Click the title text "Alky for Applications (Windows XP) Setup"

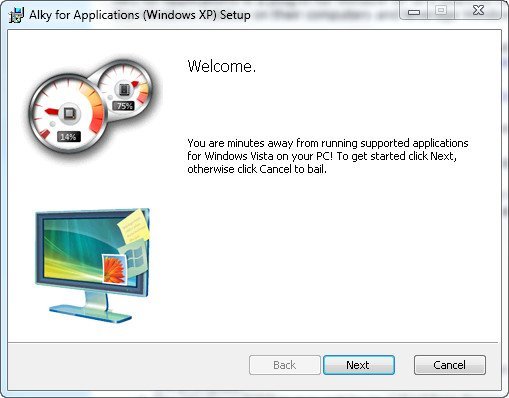coord(140,15)
